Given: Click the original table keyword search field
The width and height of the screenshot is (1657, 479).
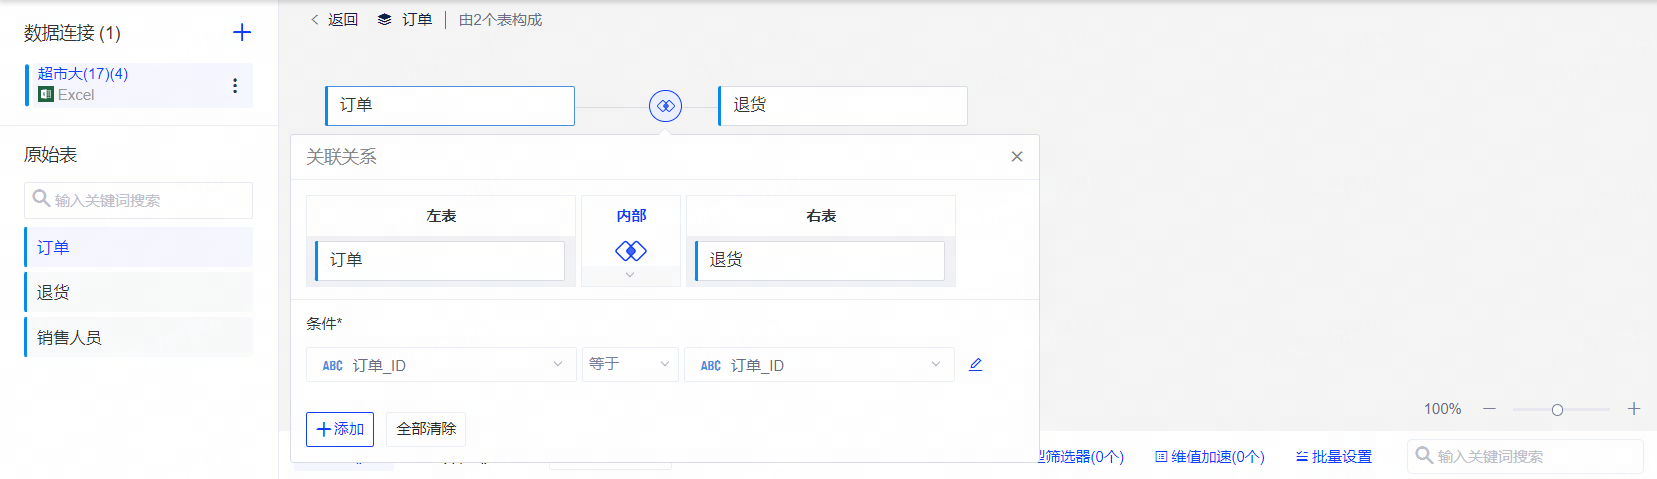Looking at the screenshot, I should pyautogui.click(x=139, y=200).
